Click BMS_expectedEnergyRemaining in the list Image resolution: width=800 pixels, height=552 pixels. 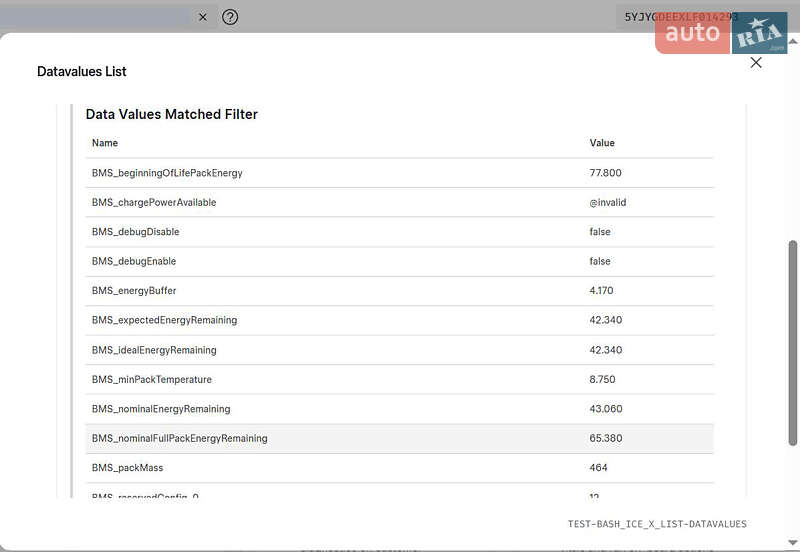click(x=164, y=320)
